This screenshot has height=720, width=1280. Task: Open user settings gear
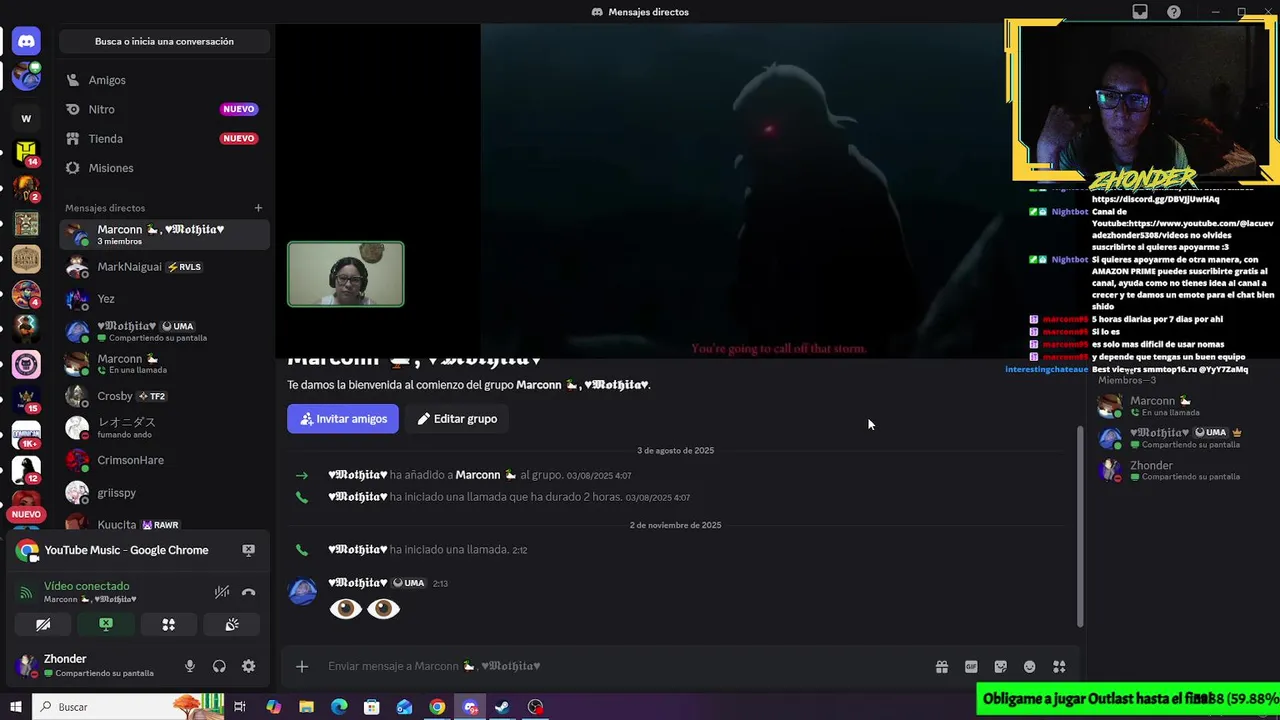click(248, 666)
